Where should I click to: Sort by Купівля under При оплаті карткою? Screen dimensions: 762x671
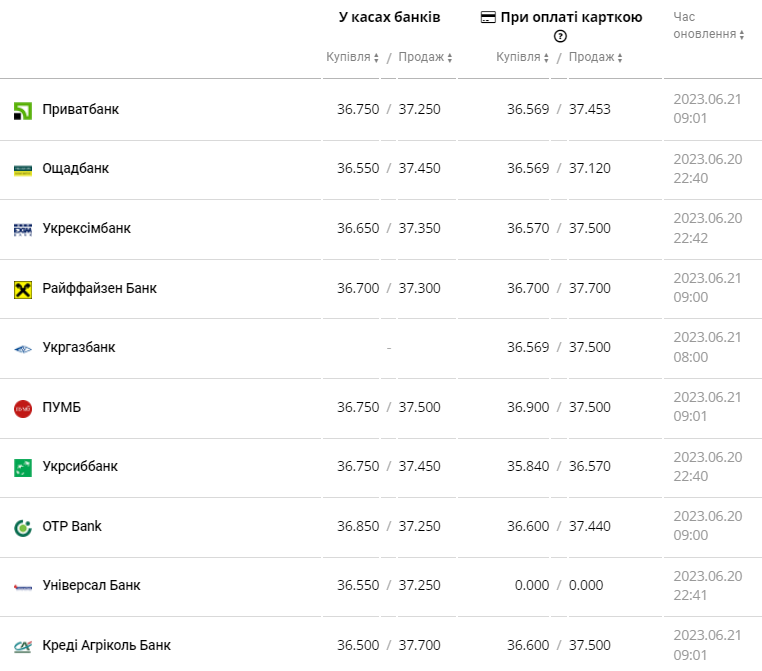[x=522, y=57]
